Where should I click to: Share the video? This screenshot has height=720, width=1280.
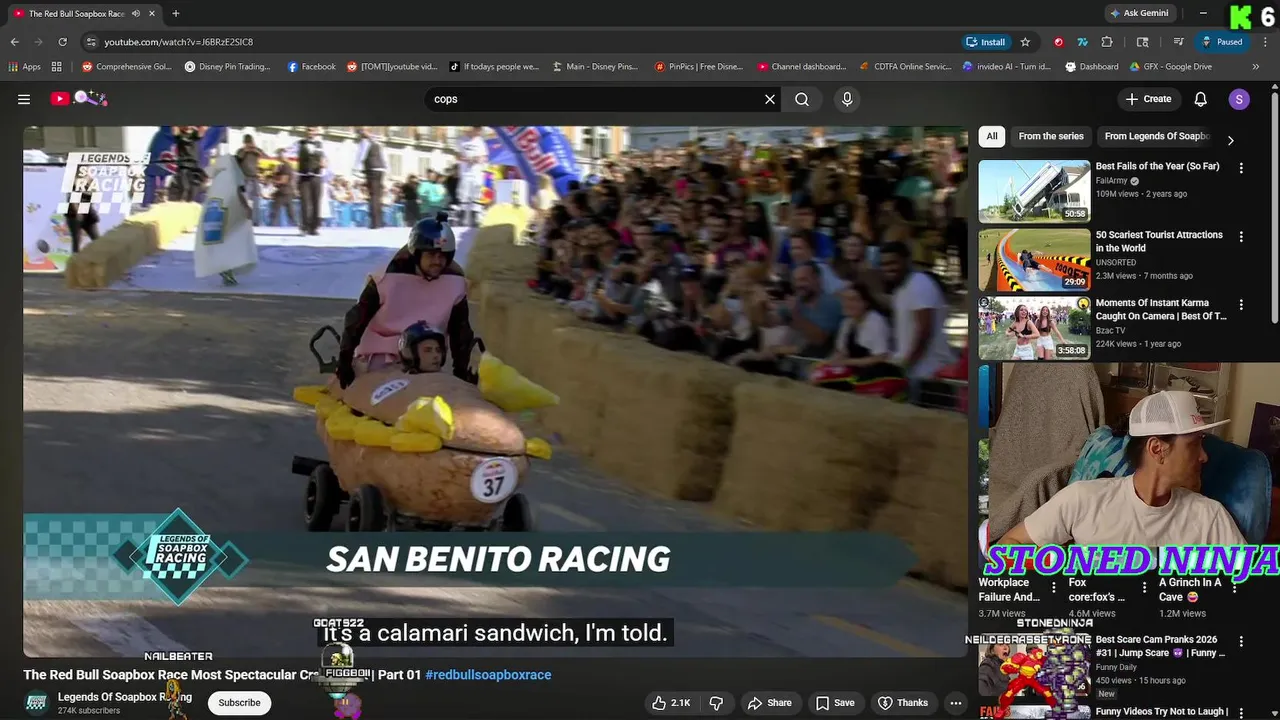click(770, 703)
